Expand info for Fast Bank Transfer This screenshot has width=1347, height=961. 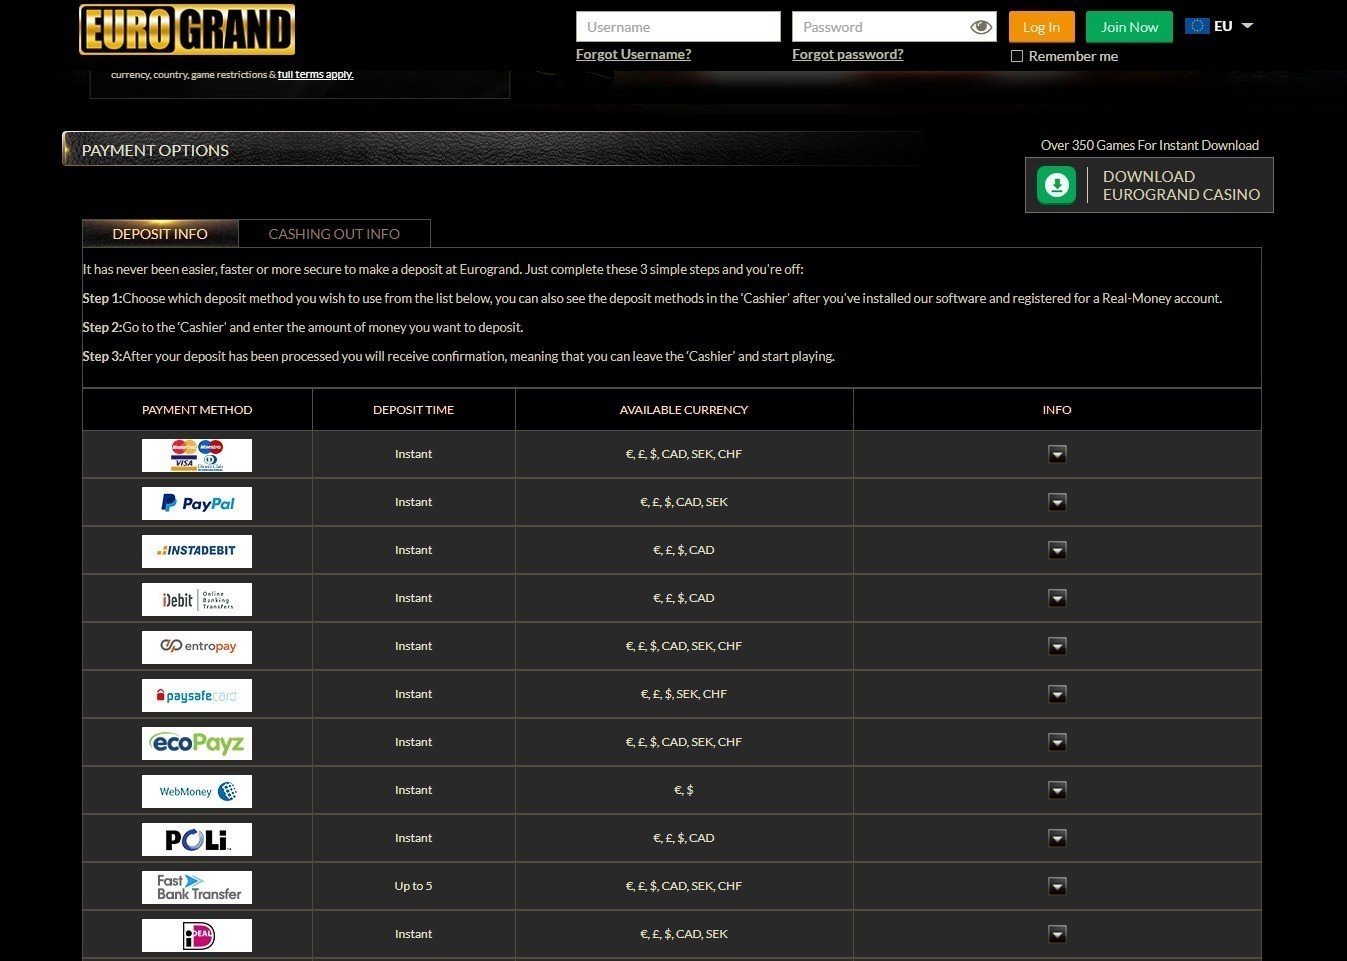click(1057, 885)
